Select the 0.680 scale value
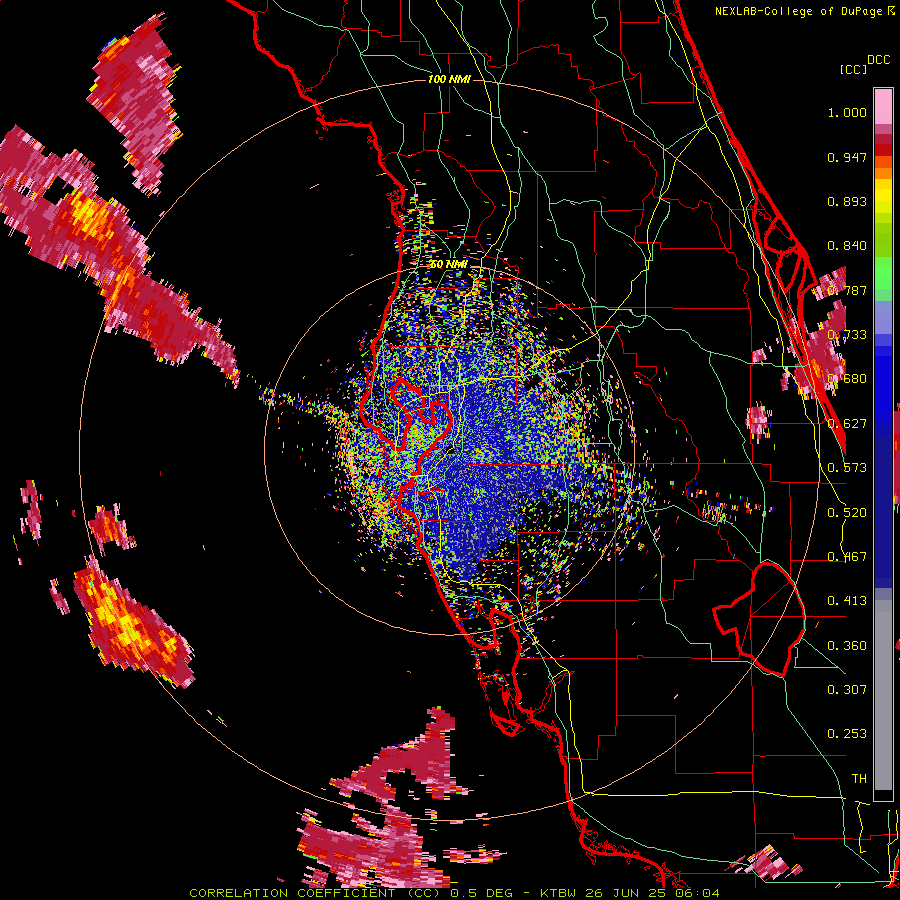The width and height of the screenshot is (900, 900). point(847,379)
